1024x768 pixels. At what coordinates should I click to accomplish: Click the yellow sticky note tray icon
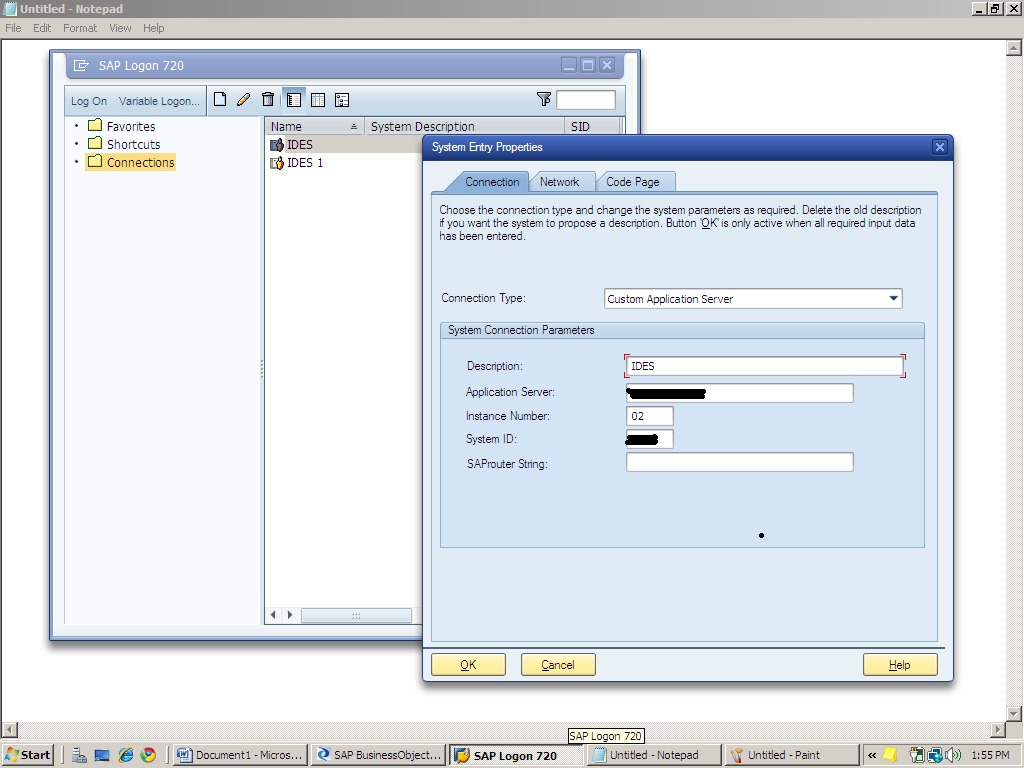[x=890, y=755]
